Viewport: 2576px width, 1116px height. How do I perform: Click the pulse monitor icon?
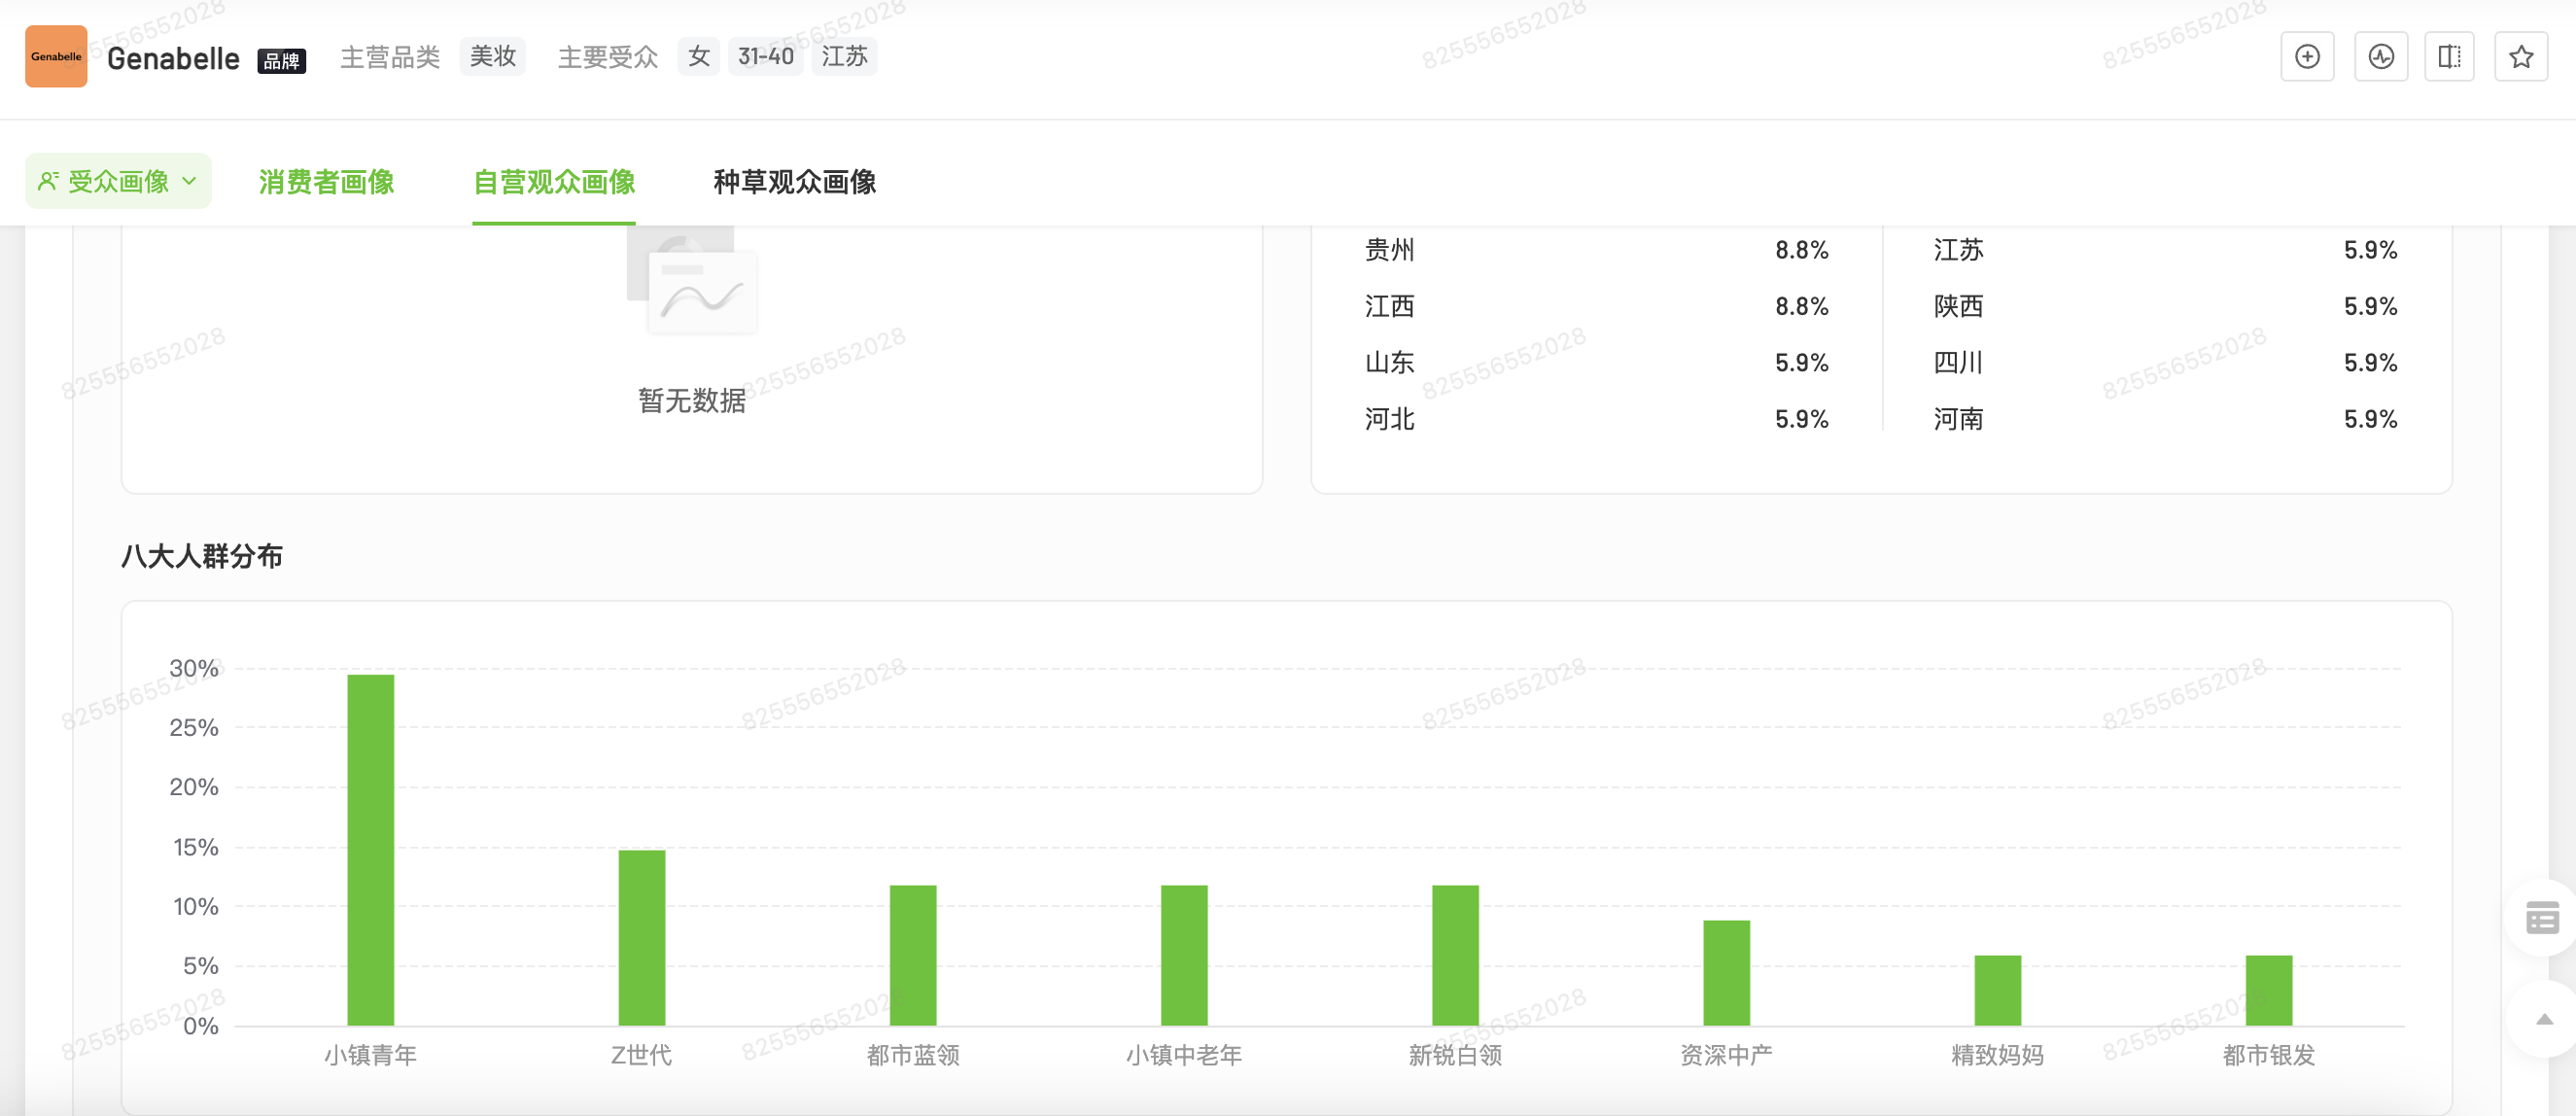pos(2380,57)
